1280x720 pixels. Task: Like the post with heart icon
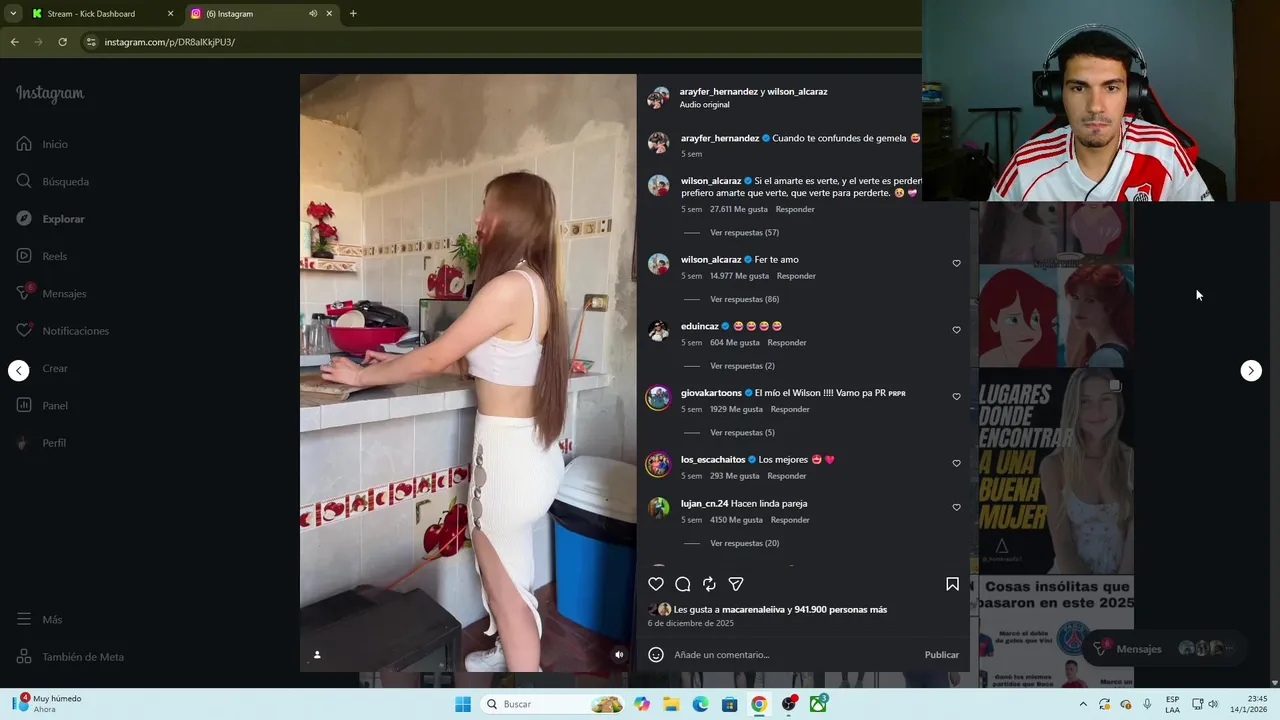click(x=656, y=584)
